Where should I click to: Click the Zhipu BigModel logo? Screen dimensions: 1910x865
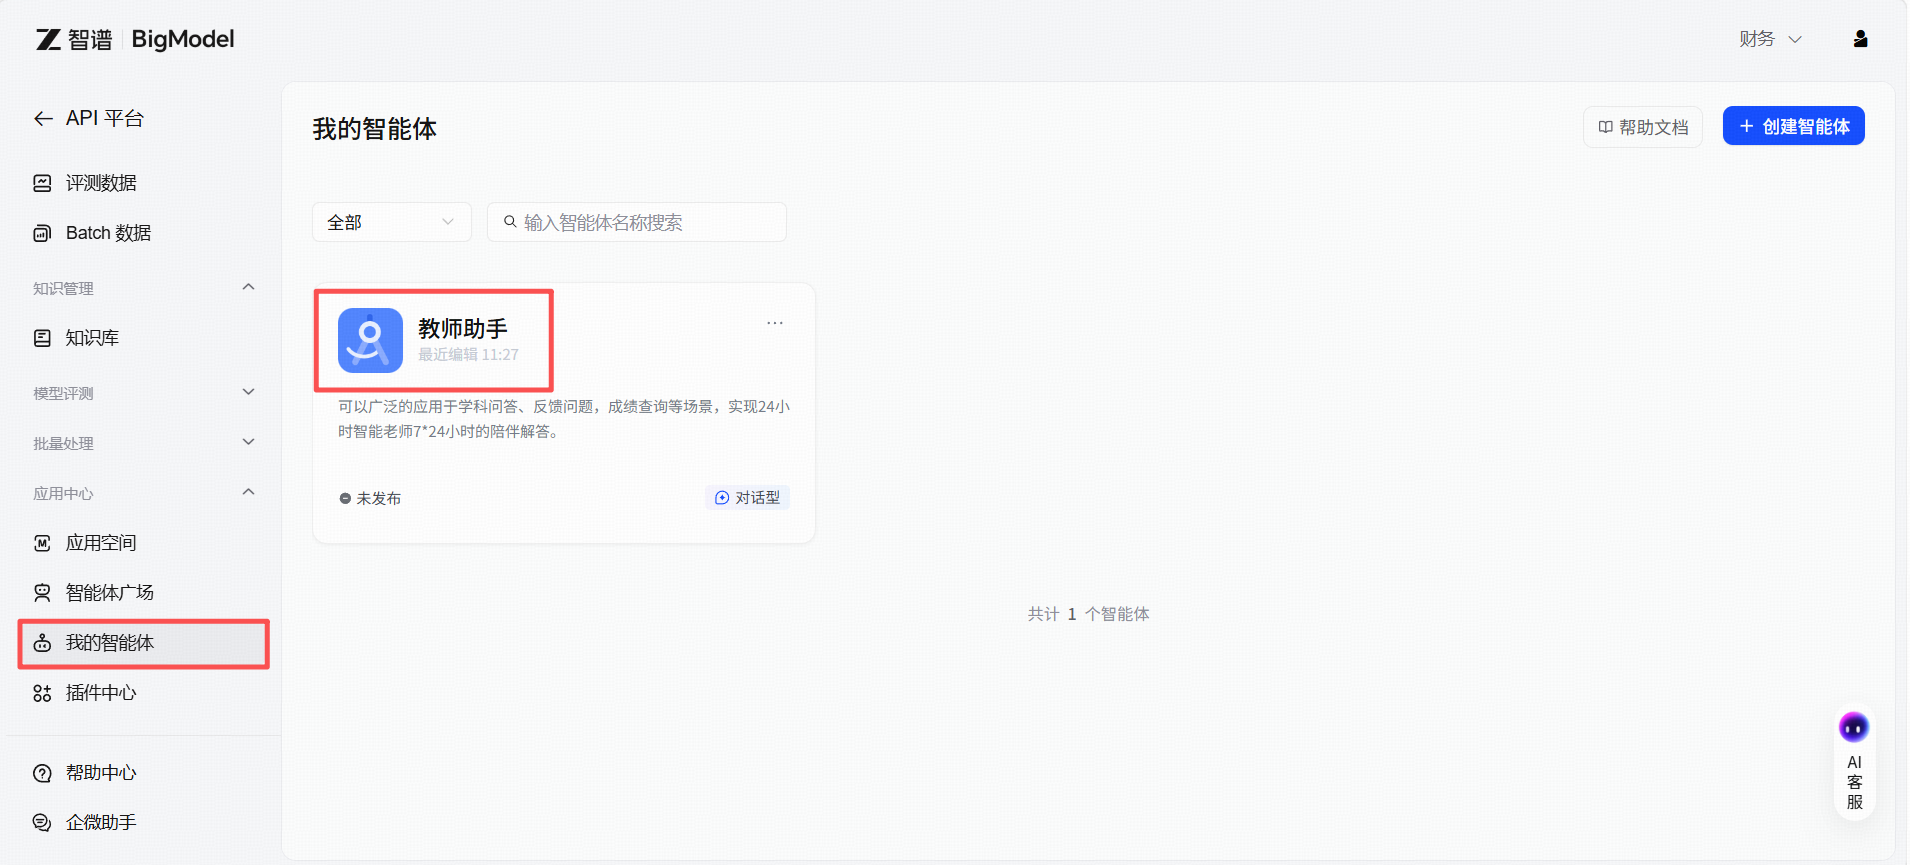(x=135, y=39)
